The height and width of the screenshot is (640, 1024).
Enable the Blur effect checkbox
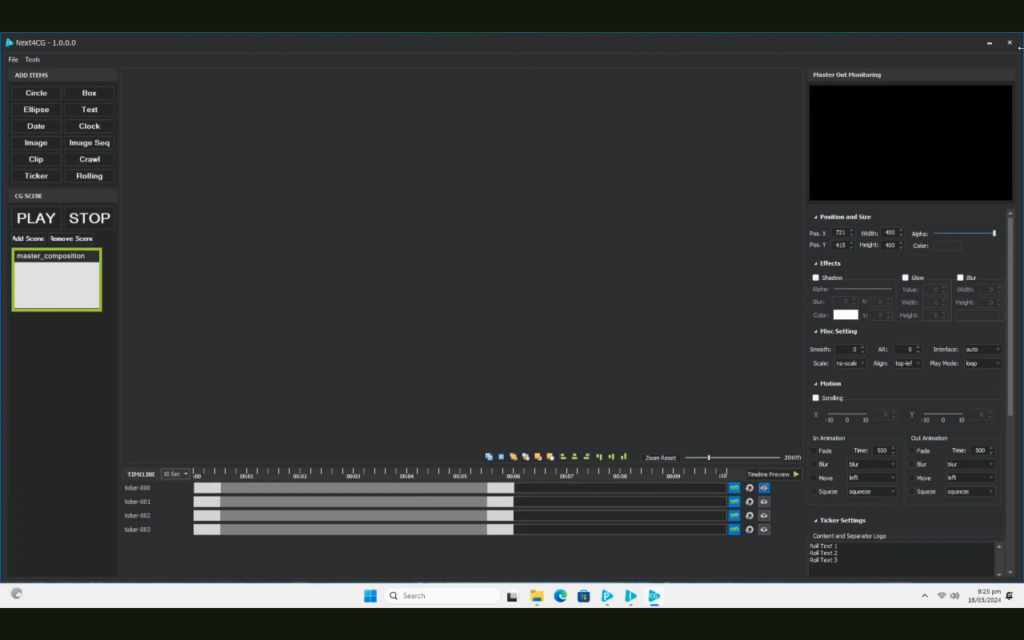960,278
